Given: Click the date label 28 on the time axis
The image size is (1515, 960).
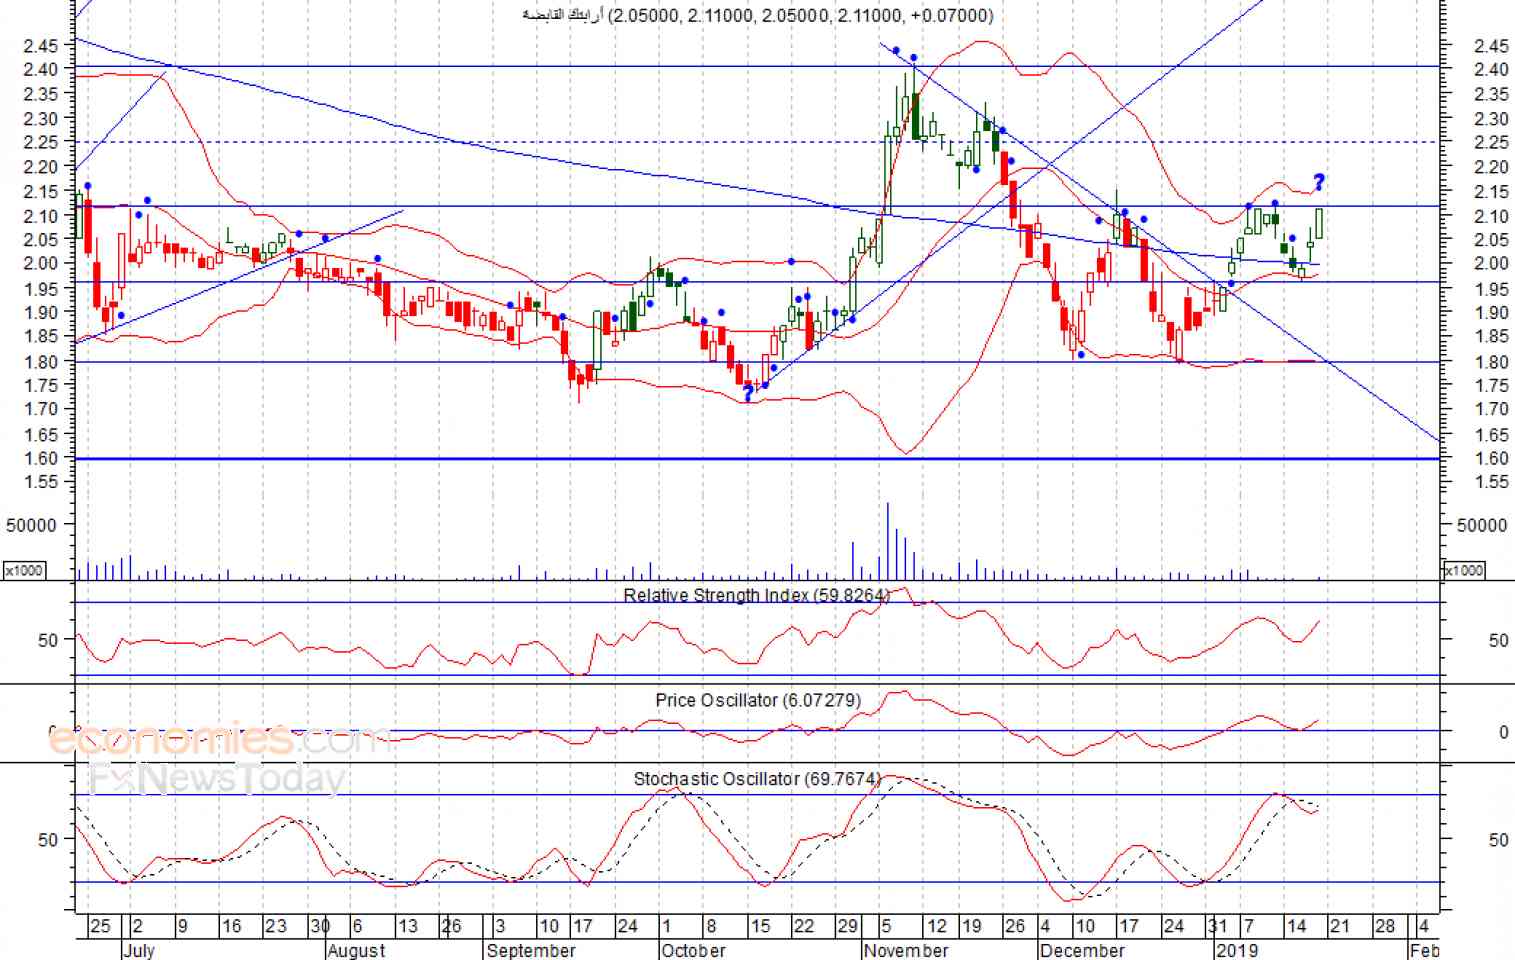Looking at the screenshot, I should tap(1385, 926).
